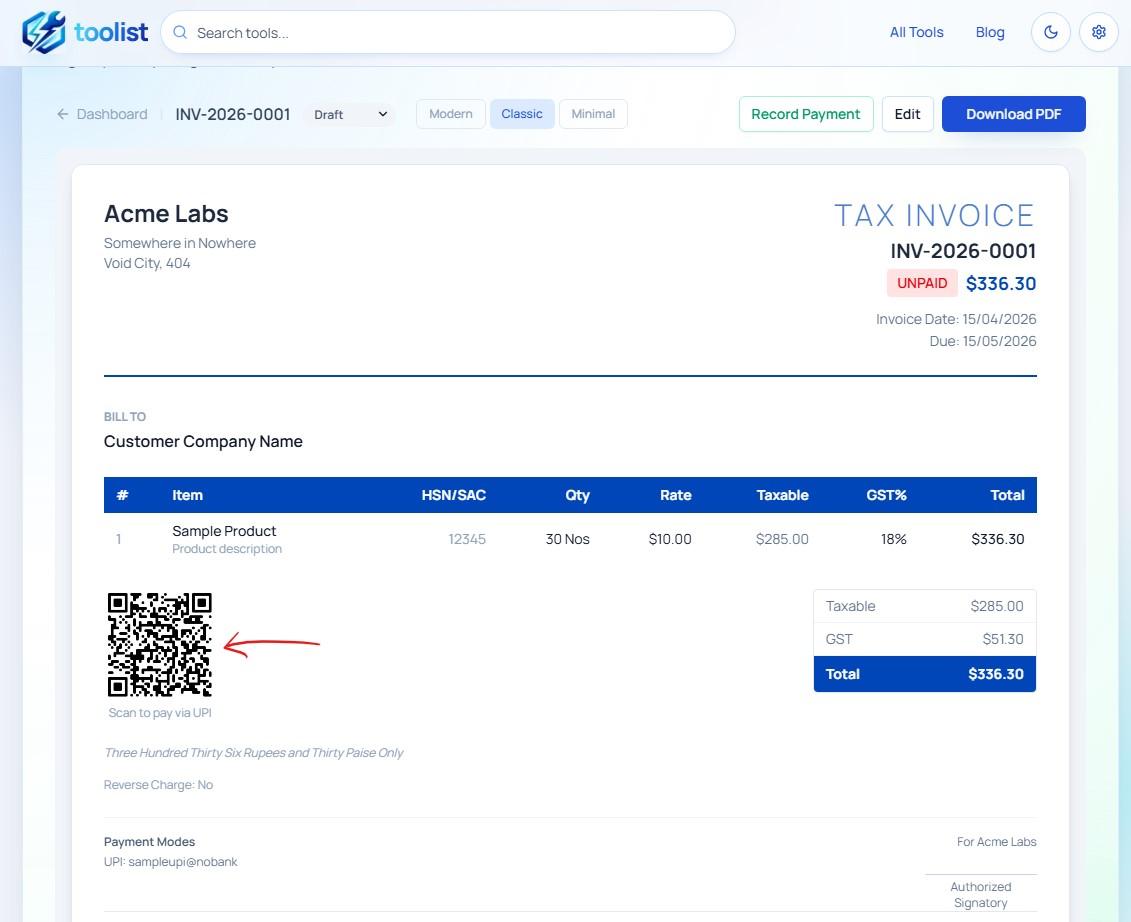
Task: Select the Minimal invoice template
Action: coord(593,113)
